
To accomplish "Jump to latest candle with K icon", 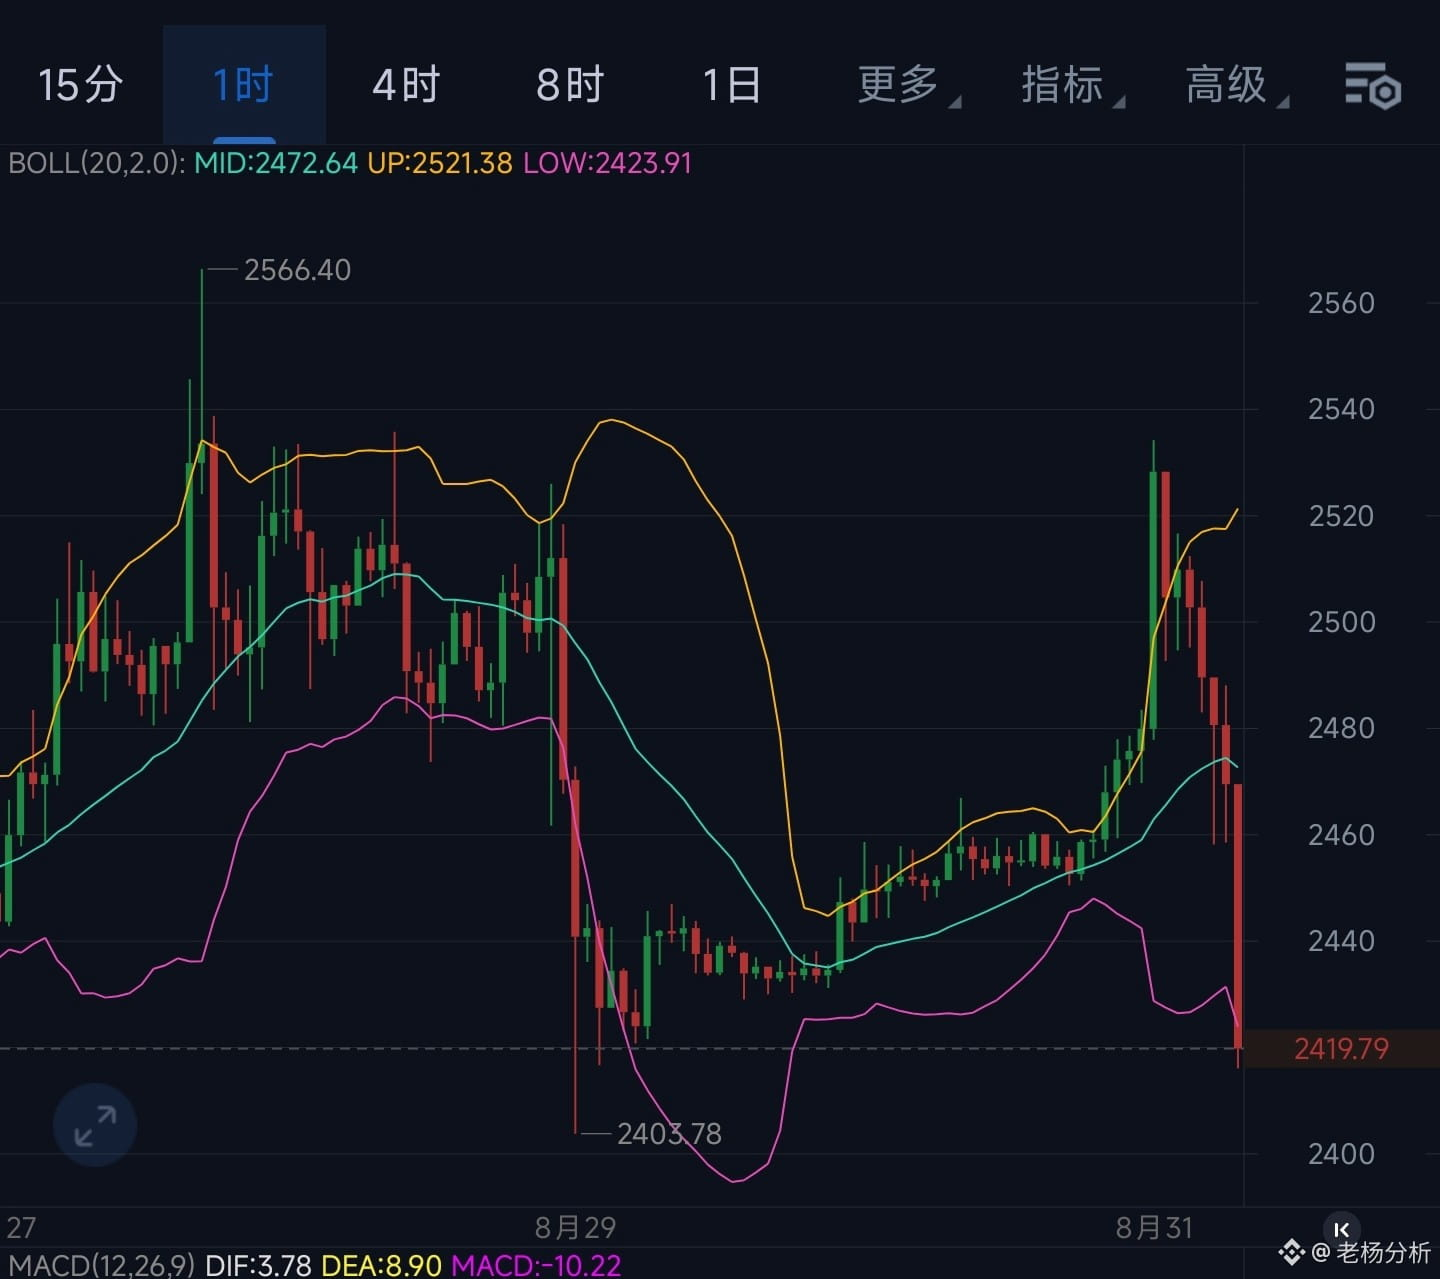I will [1342, 1230].
